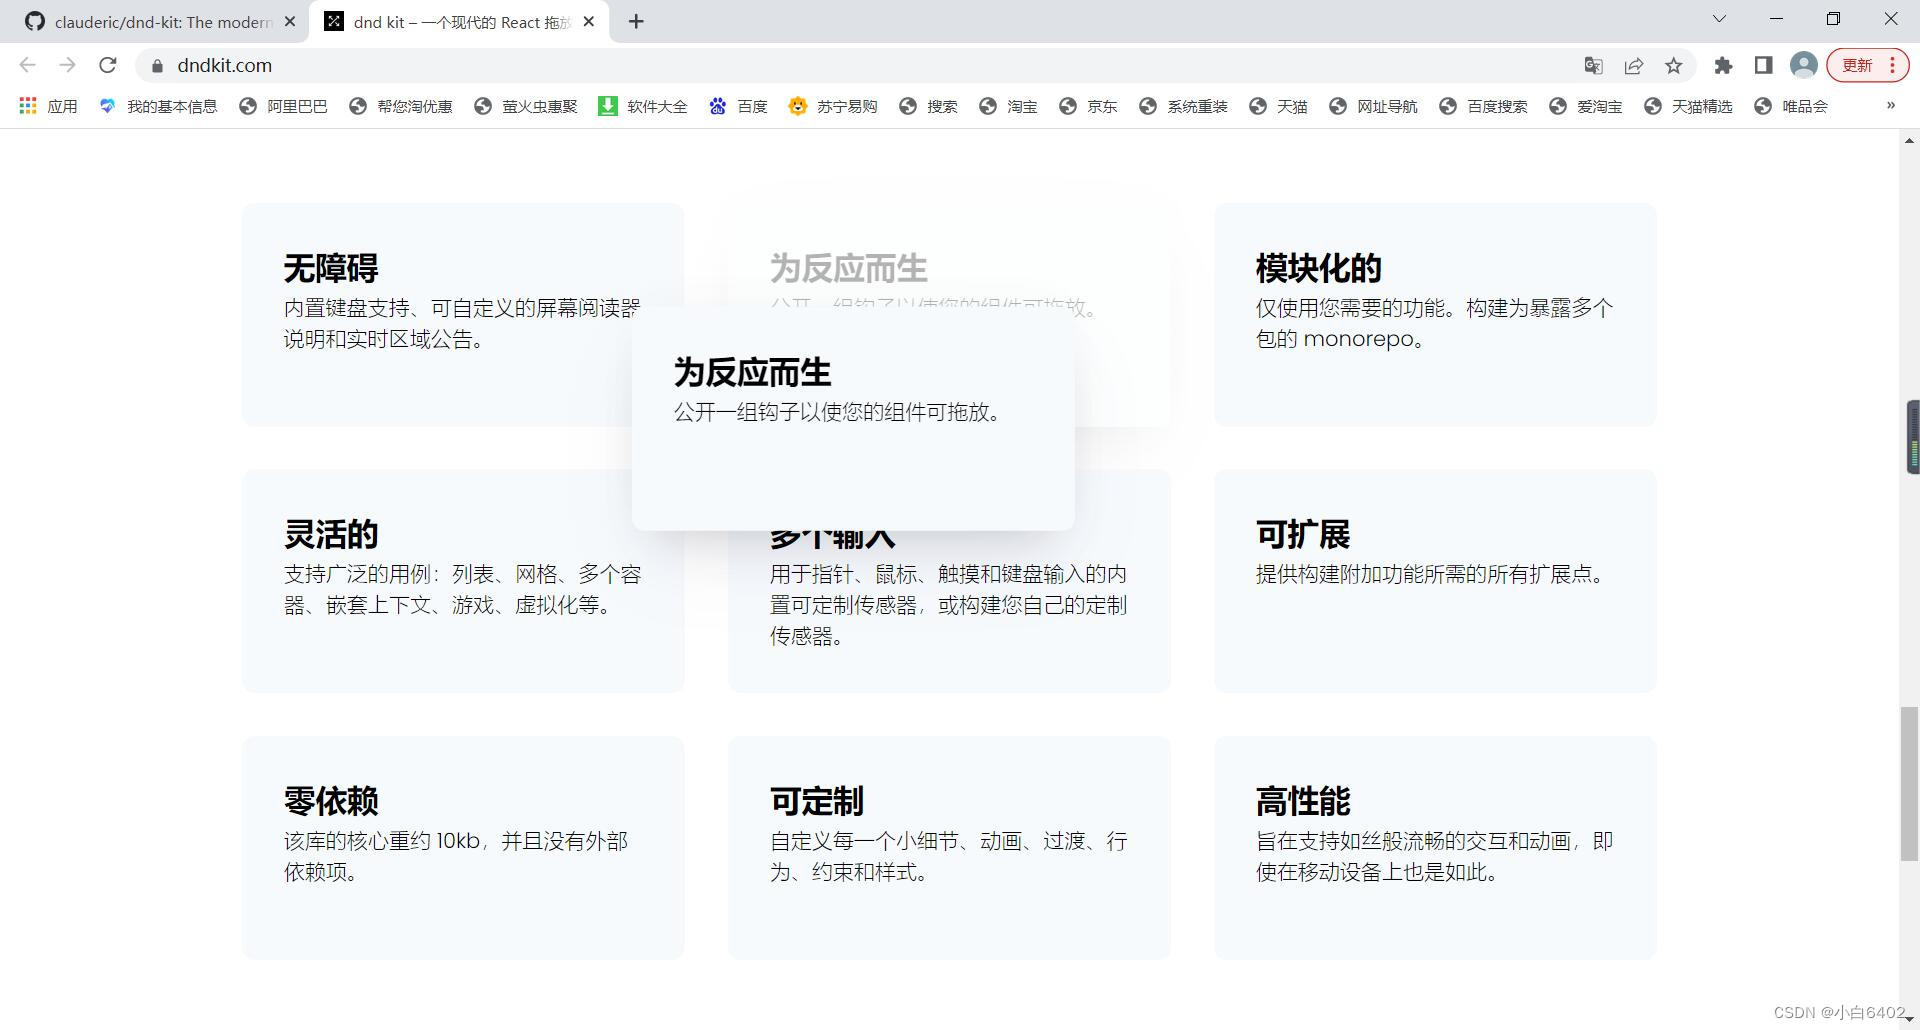
Task: Focus the dndkit.com address bar
Action: [x=860, y=65]
